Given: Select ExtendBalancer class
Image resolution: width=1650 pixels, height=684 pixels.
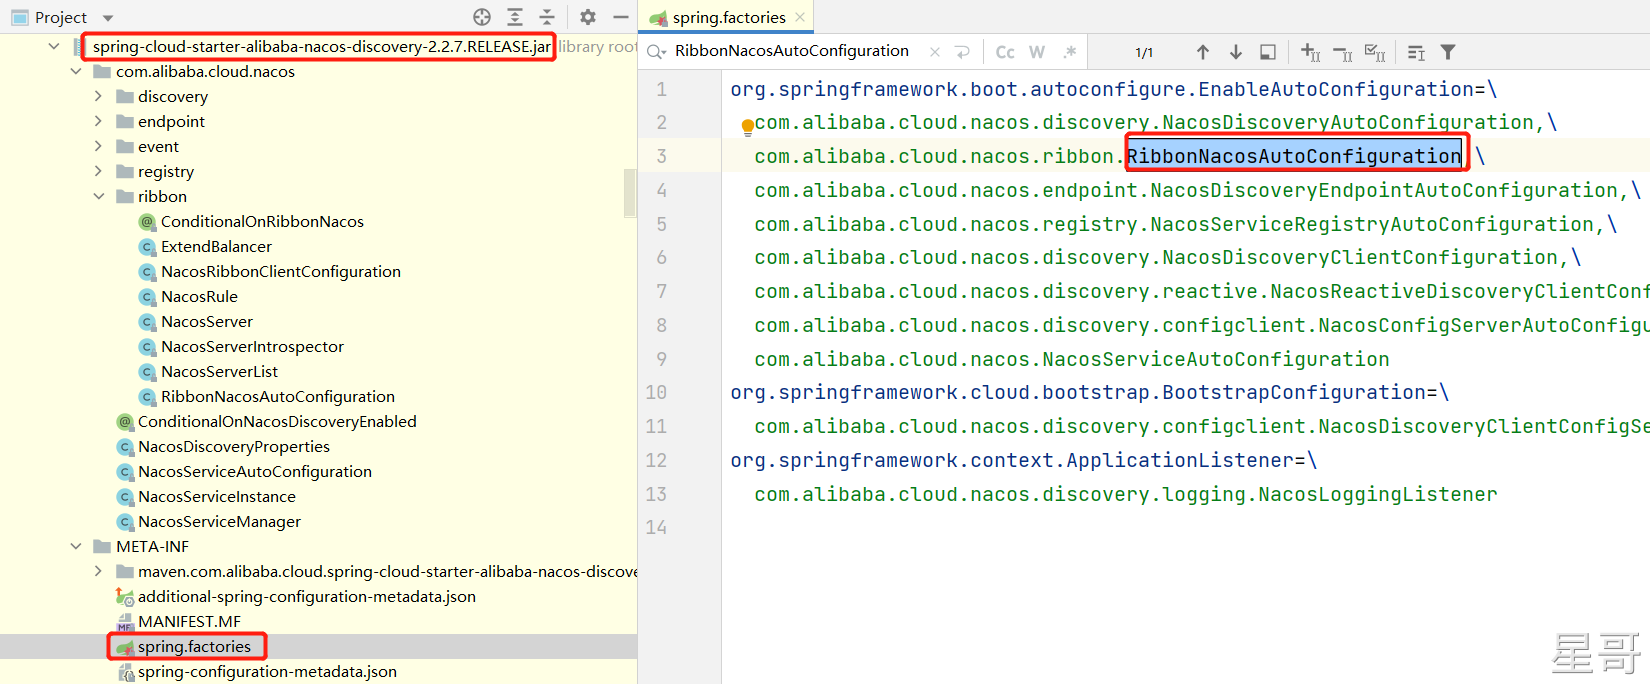Looking at the screenshot, I should [x=216, y=246].
